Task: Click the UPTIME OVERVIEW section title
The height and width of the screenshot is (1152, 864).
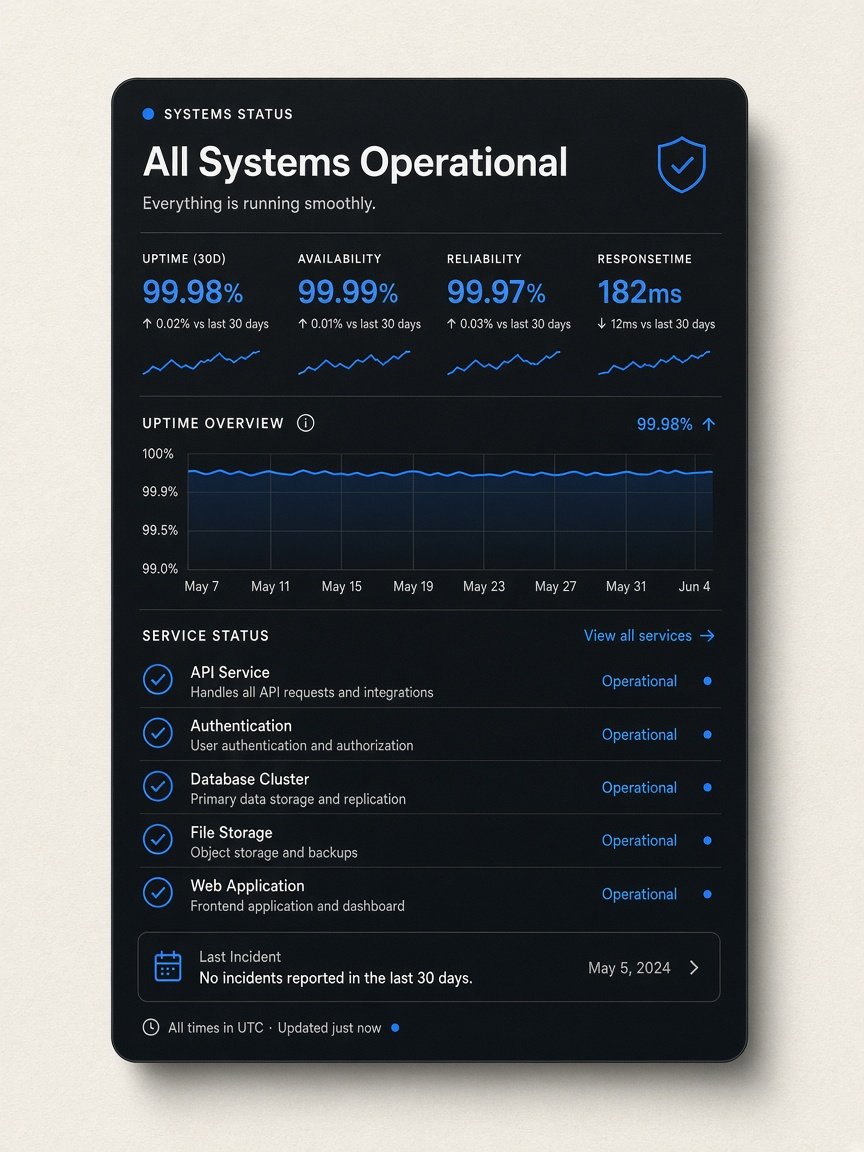Action: [213, 423]
